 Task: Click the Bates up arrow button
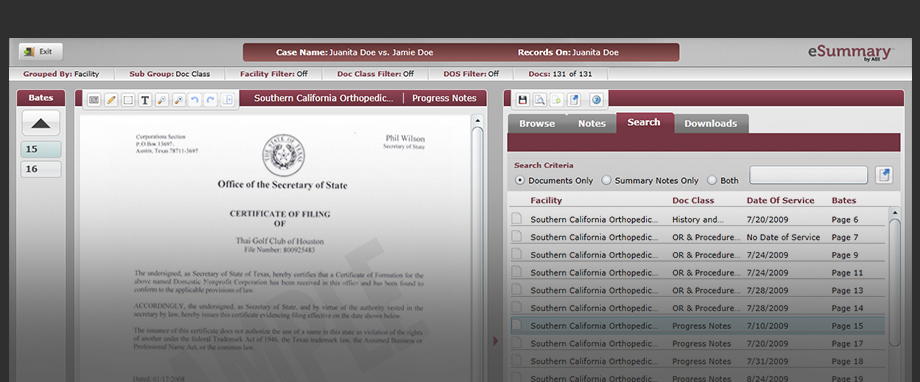click(x=41, y=123)
